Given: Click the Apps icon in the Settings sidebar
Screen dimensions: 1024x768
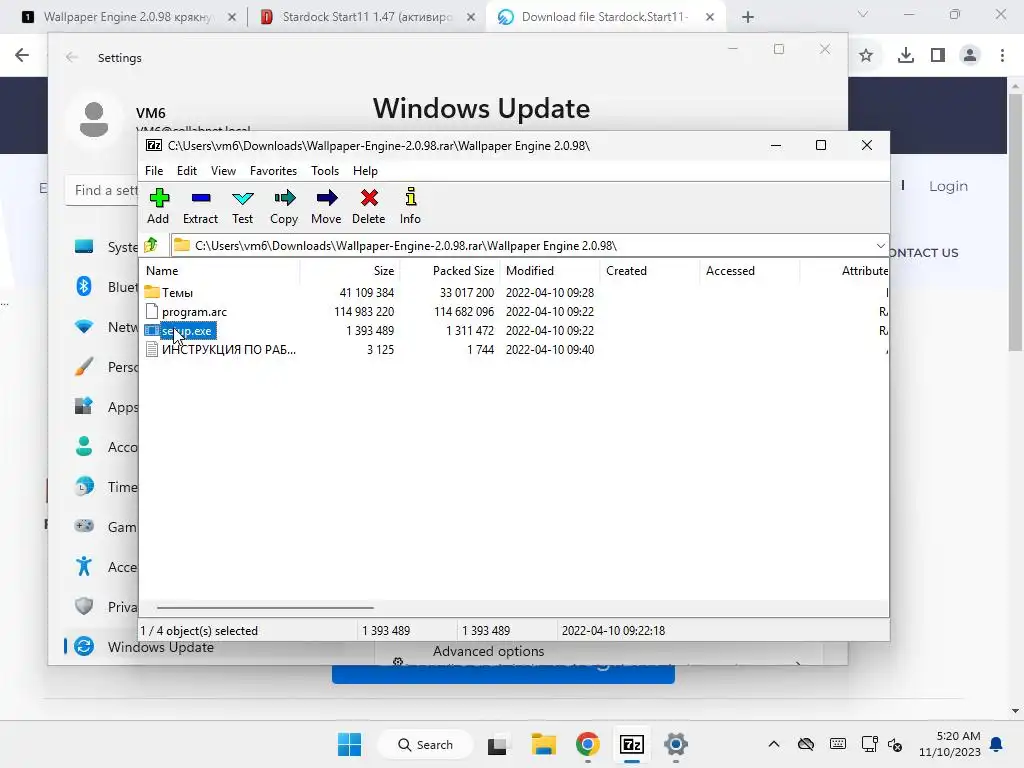Looking at the screenshot, I should click(84, 406).
